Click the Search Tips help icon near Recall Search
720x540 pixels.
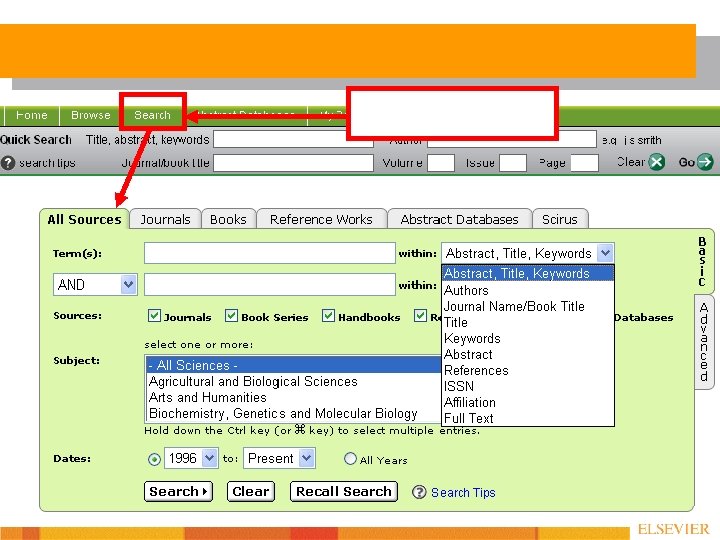click(x=419, y=492)
